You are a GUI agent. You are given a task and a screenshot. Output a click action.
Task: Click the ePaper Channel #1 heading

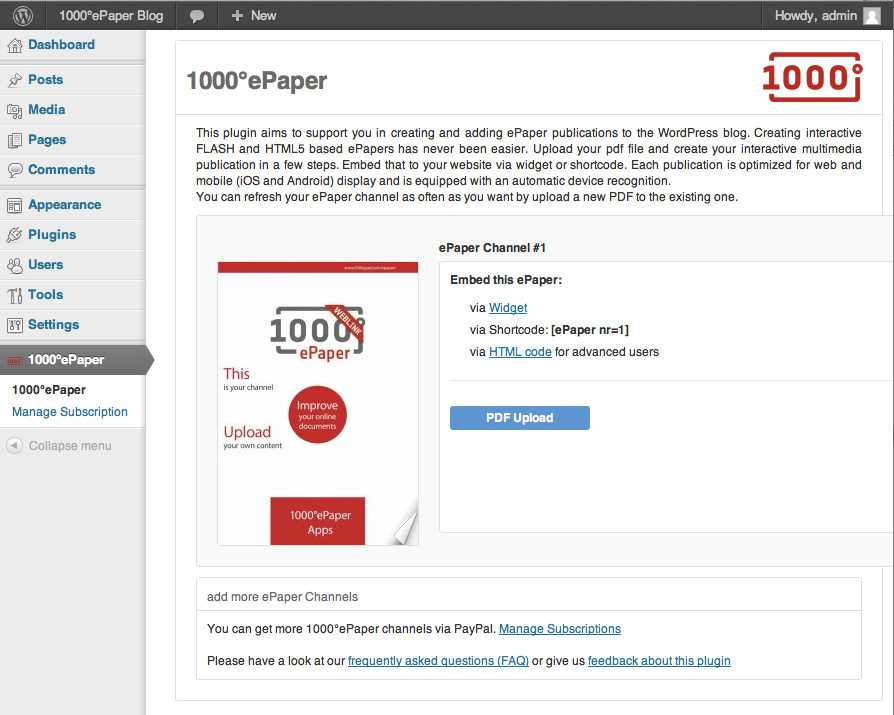tap(492, 248)
